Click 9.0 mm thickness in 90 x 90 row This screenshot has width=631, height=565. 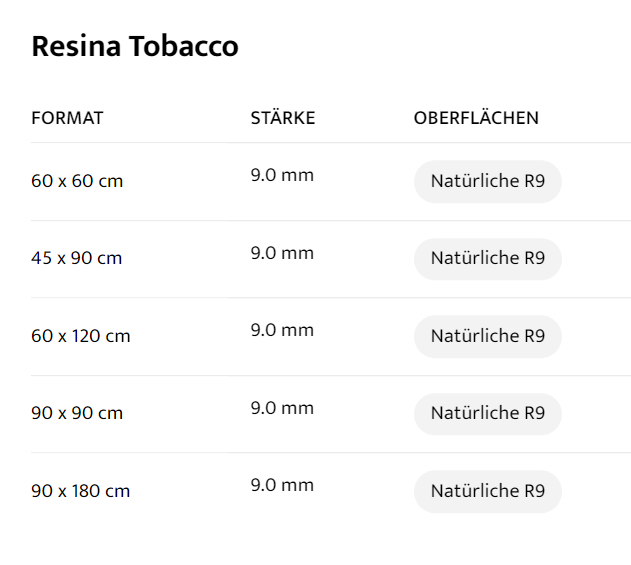coord(282,408)
